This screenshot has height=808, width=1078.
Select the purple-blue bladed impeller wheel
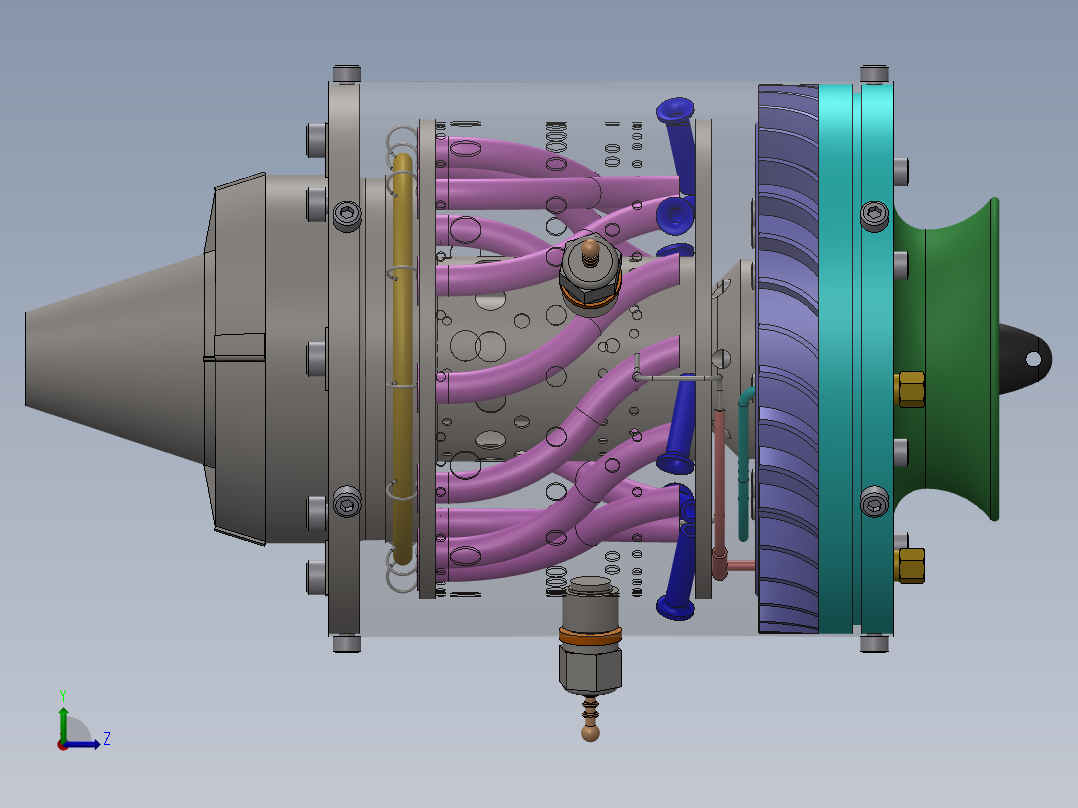[x=788, y=358]
